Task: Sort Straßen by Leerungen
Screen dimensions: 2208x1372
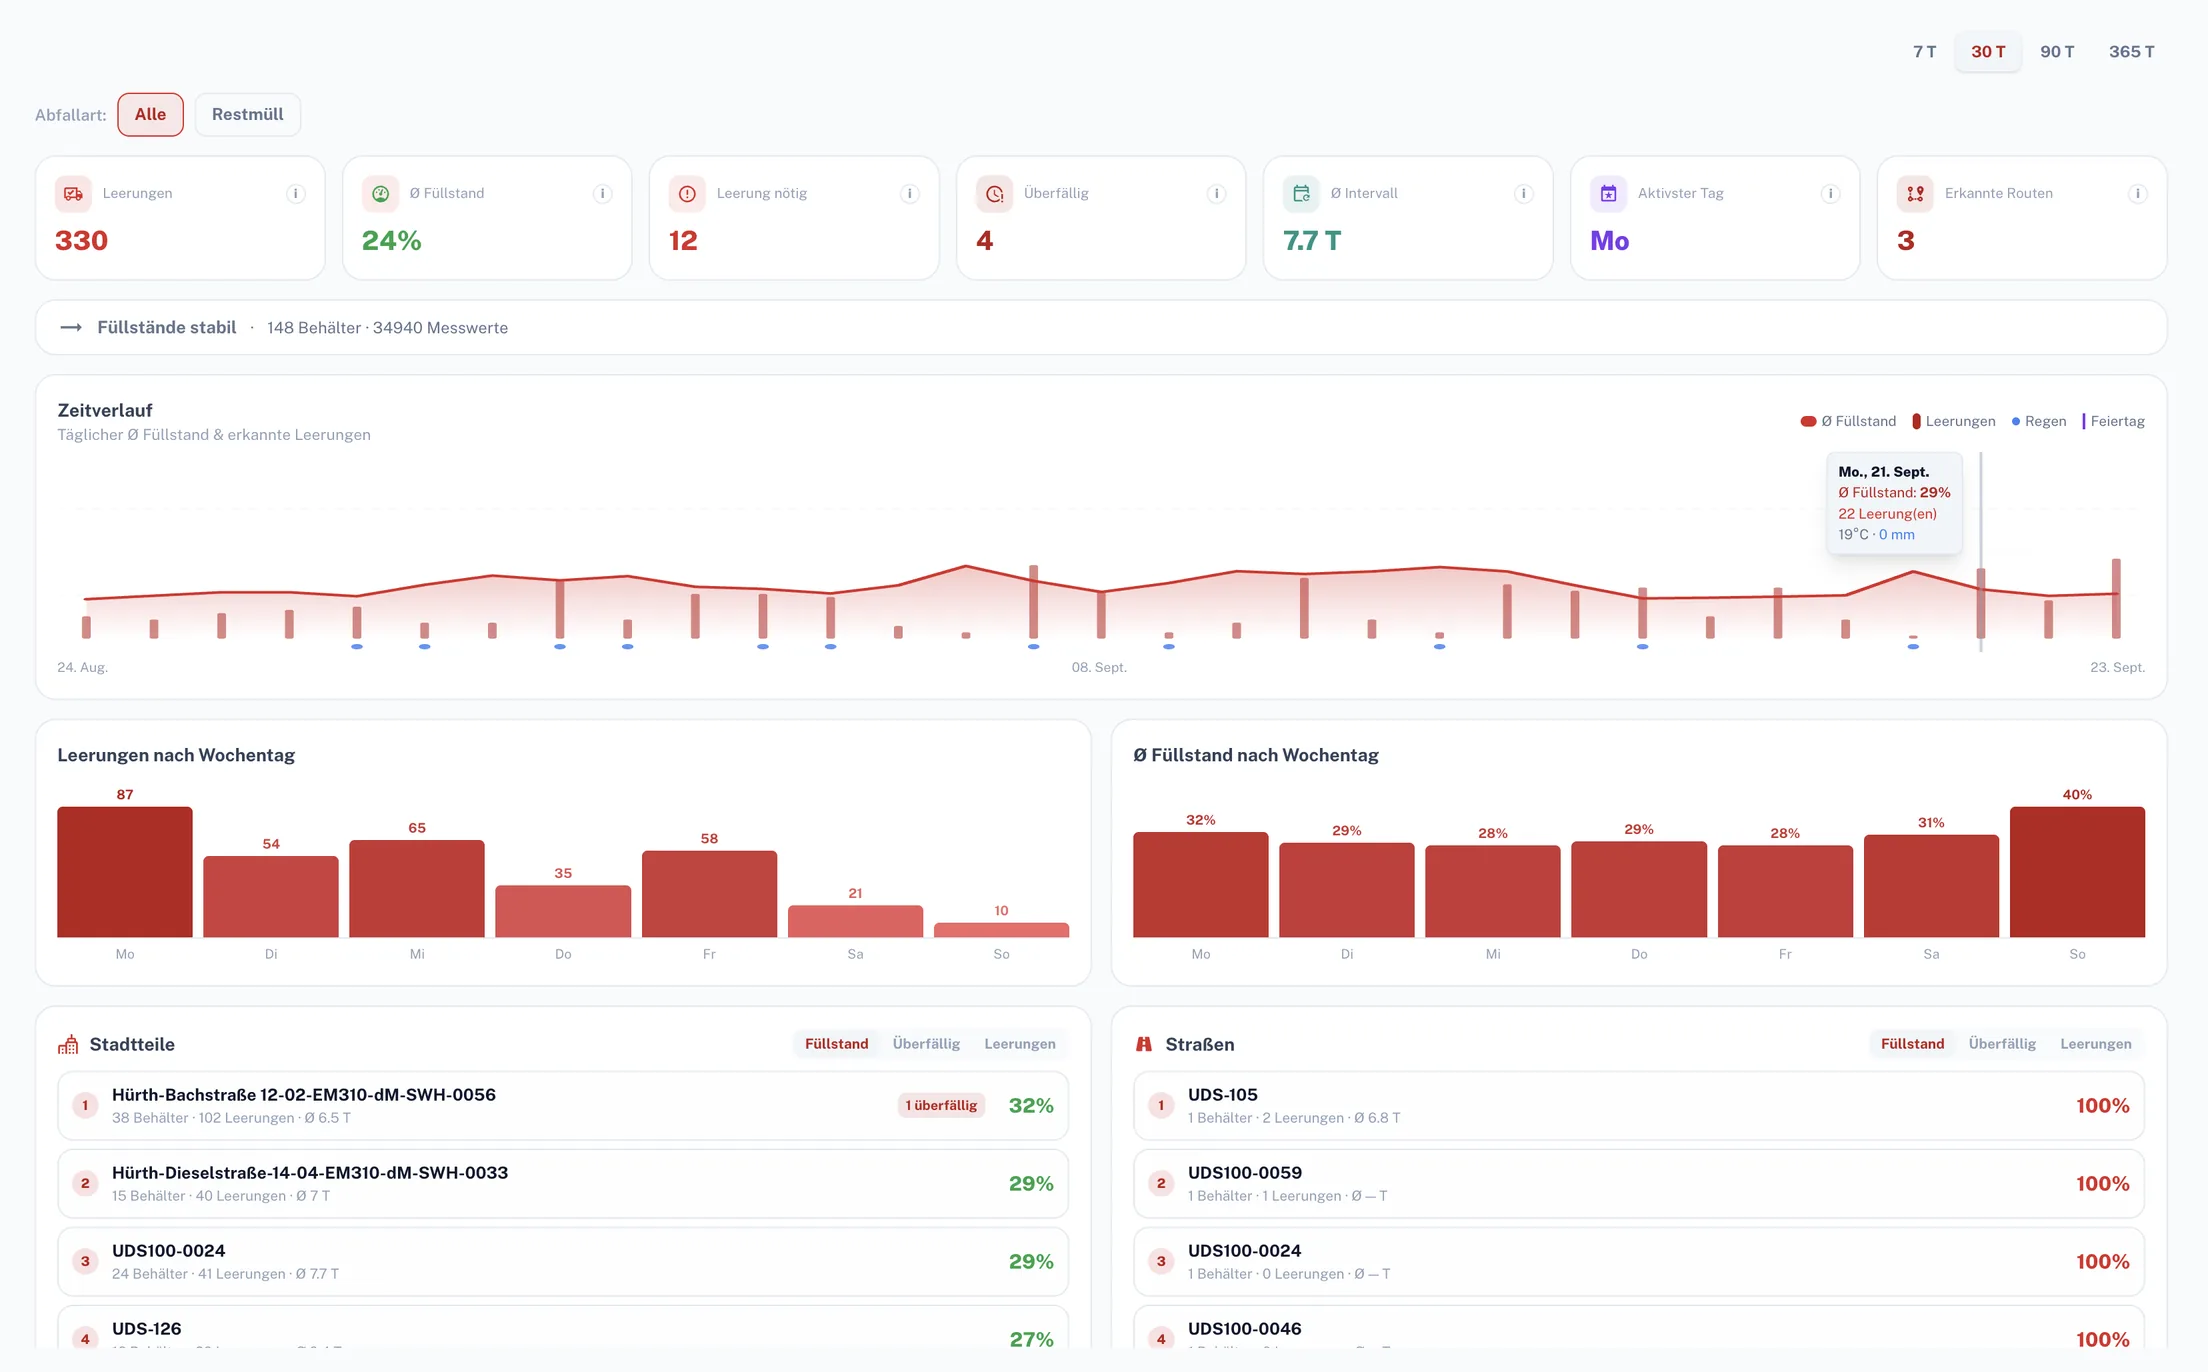Action: (2095, 1044)
